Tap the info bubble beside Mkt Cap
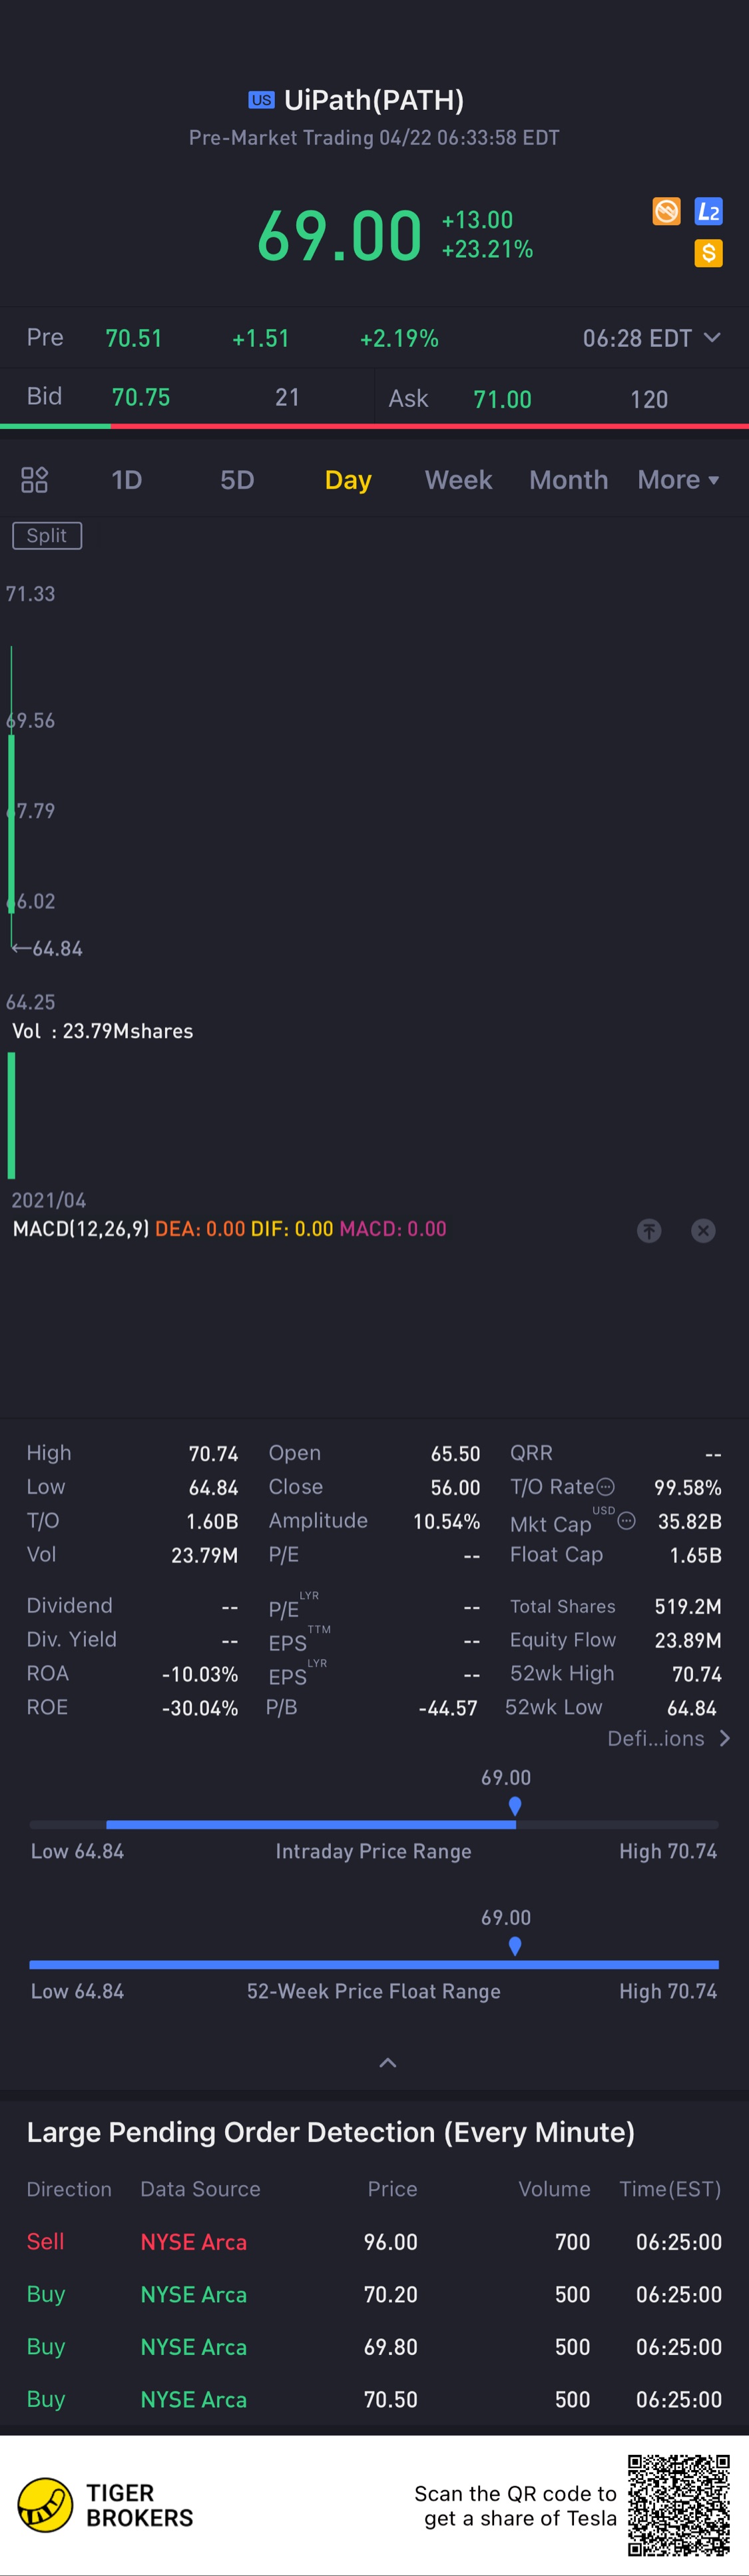The width and height of the screenshot is (749, 2576). pyautogui.click(x=627, y=1521)
